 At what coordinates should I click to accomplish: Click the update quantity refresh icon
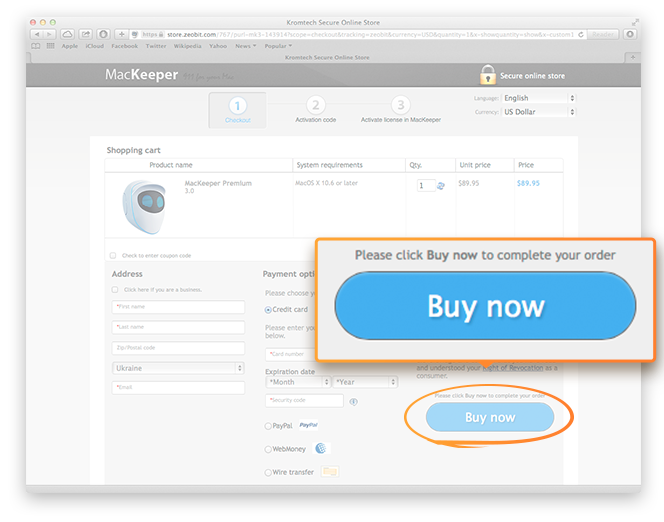click(441, 186)
